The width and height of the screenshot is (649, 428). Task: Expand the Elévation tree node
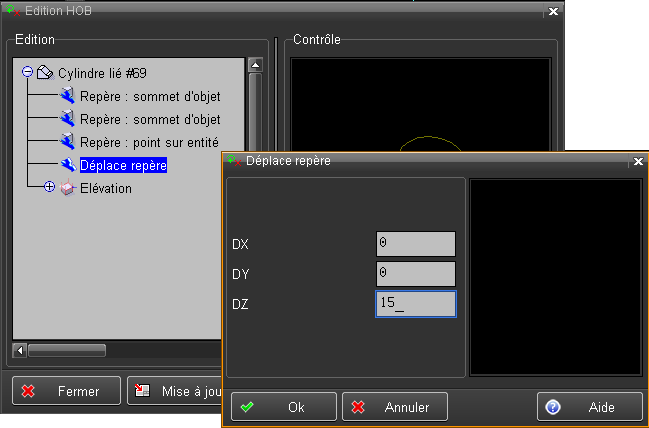[49, 188]
